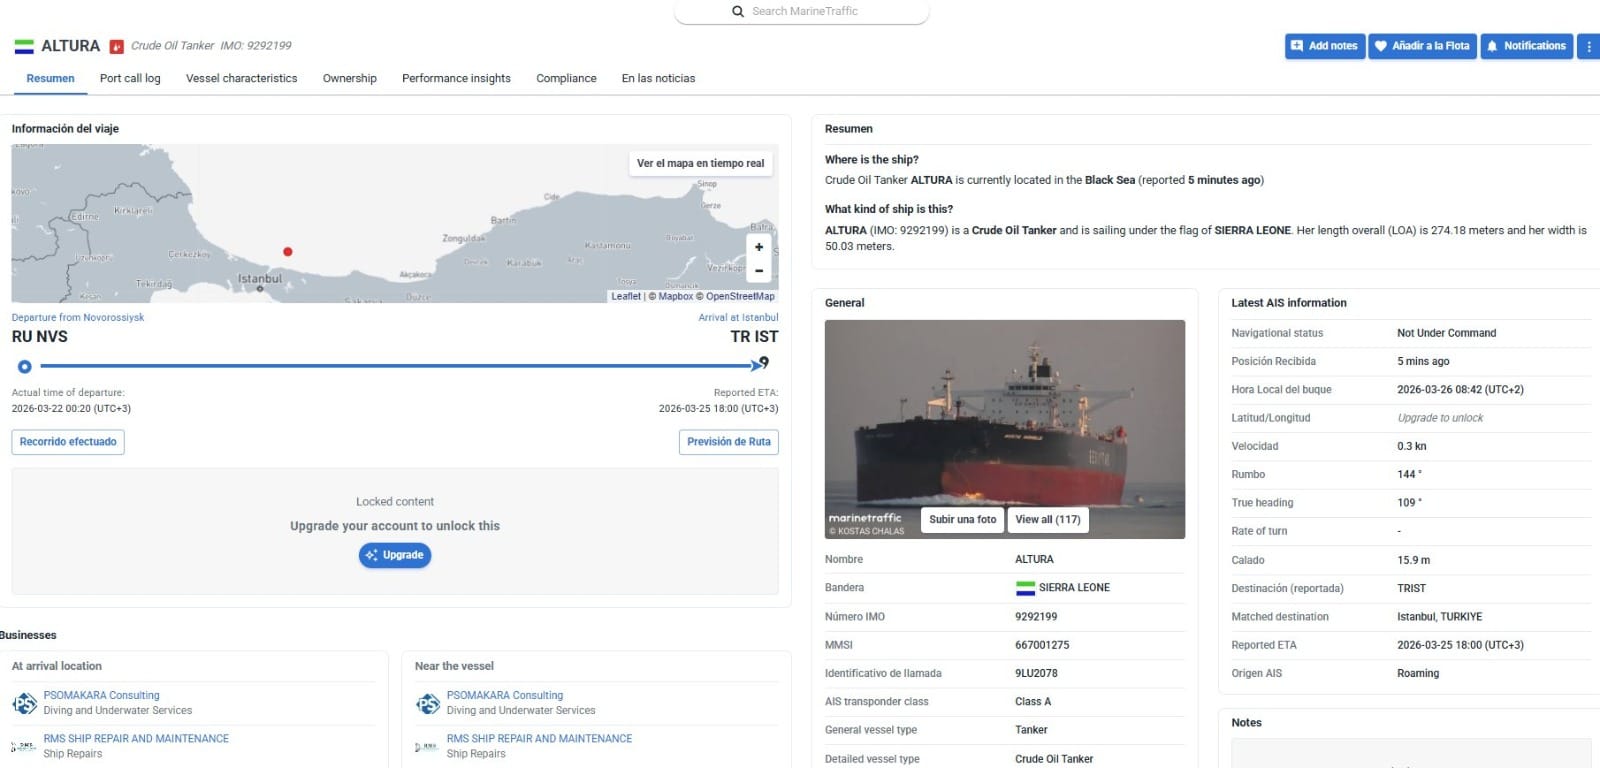Viewport: 1600px width, 768px height.
Task: Click the search magnifier icon
Action: click(x=738, y=11)
